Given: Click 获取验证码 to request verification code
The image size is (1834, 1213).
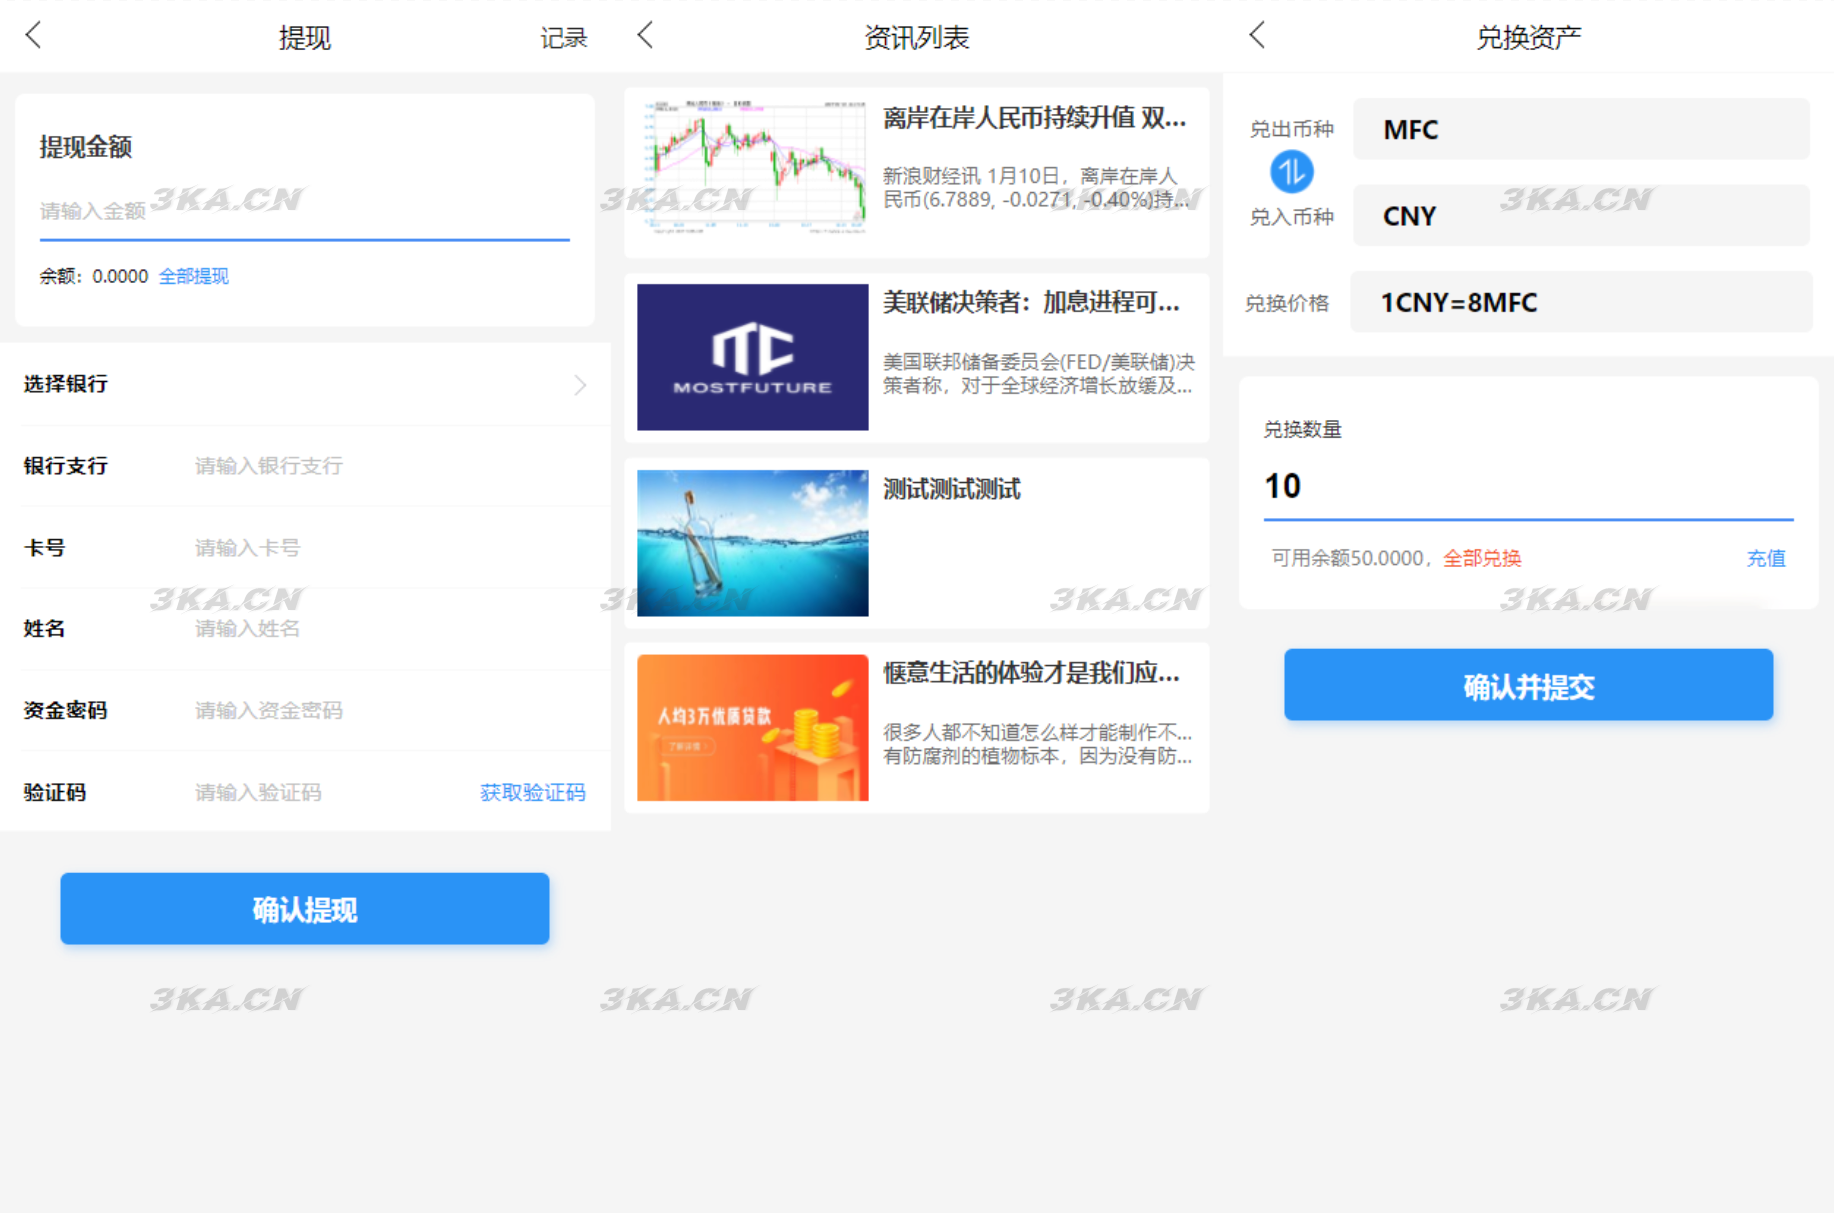Looking at the screenshot, I should (533, 792).
